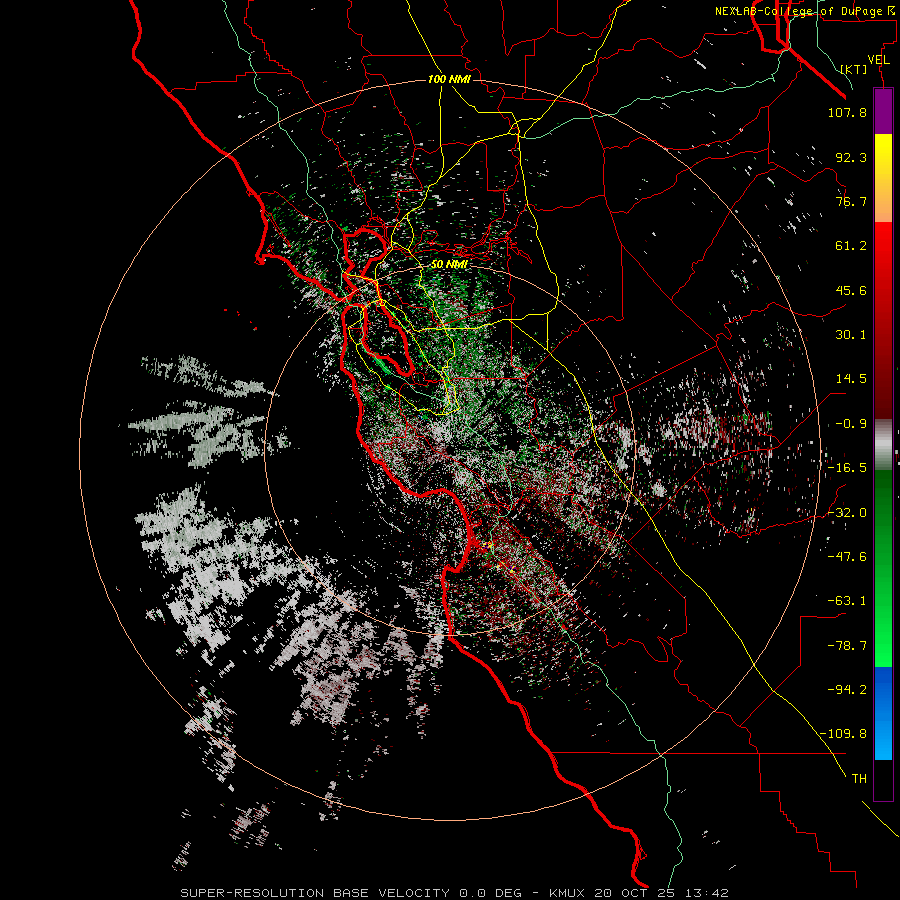Viewport: 900px width, 900px height.
Task: Click the 50 NMI range ring label
Action: 449,265
